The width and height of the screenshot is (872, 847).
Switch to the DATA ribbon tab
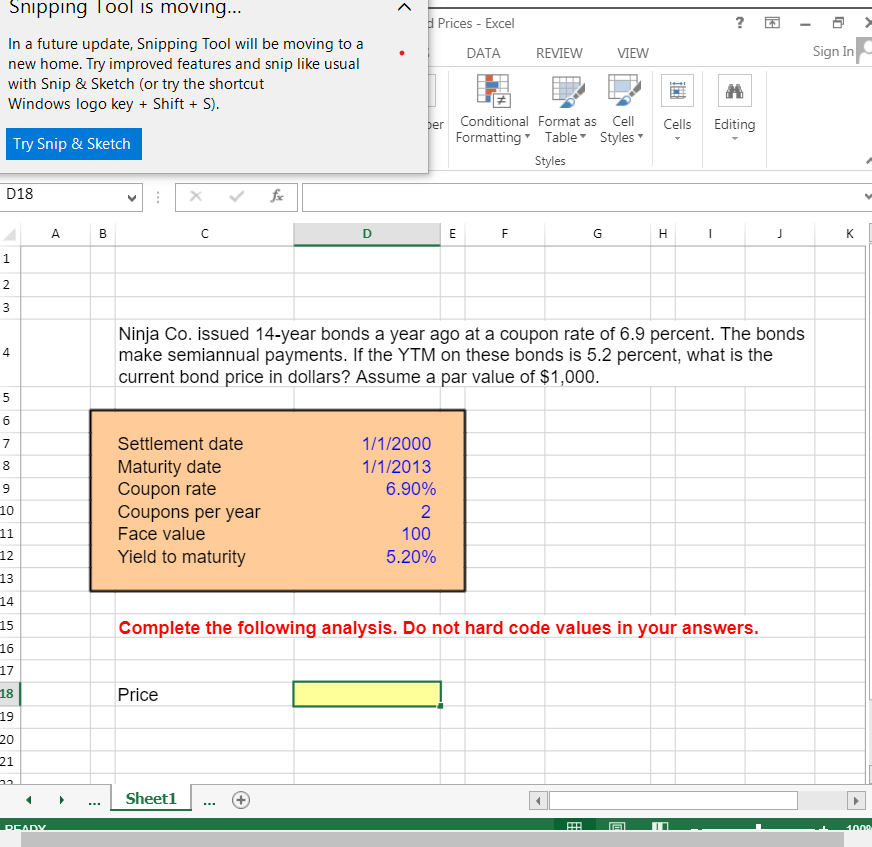[x=483, y=53]
